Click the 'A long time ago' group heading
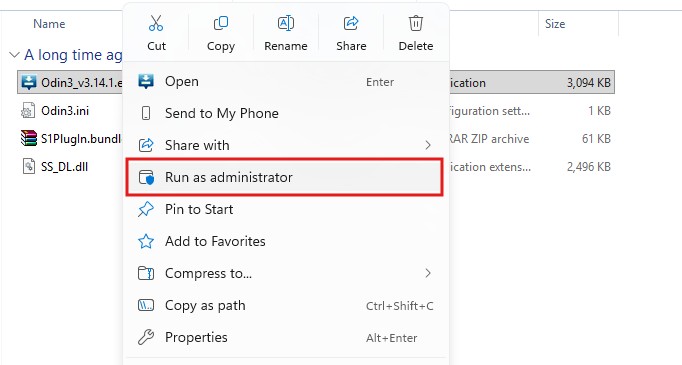682x365 pixels. click(x=74, y=55)
